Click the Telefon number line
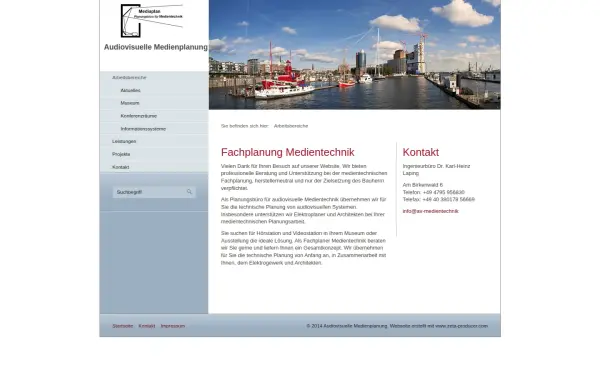The image size is (600, 375). [434, 192]
